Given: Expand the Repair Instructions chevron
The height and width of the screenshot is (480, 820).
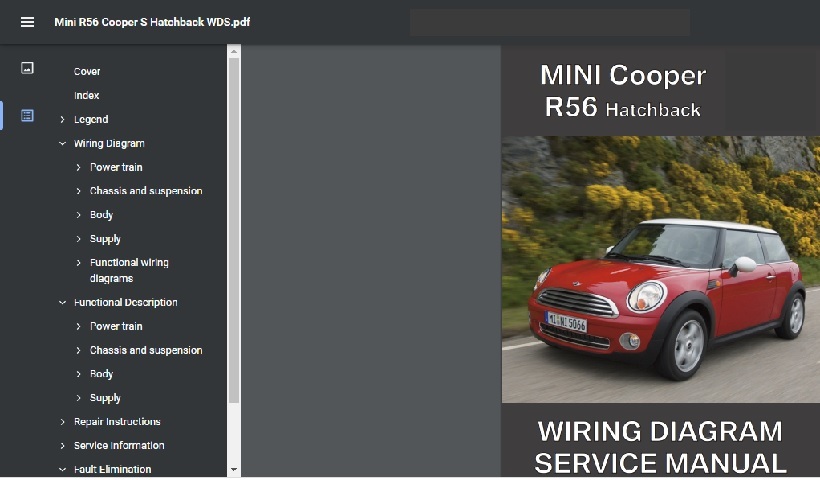Looking at the screenshot, I should point(62,422).
